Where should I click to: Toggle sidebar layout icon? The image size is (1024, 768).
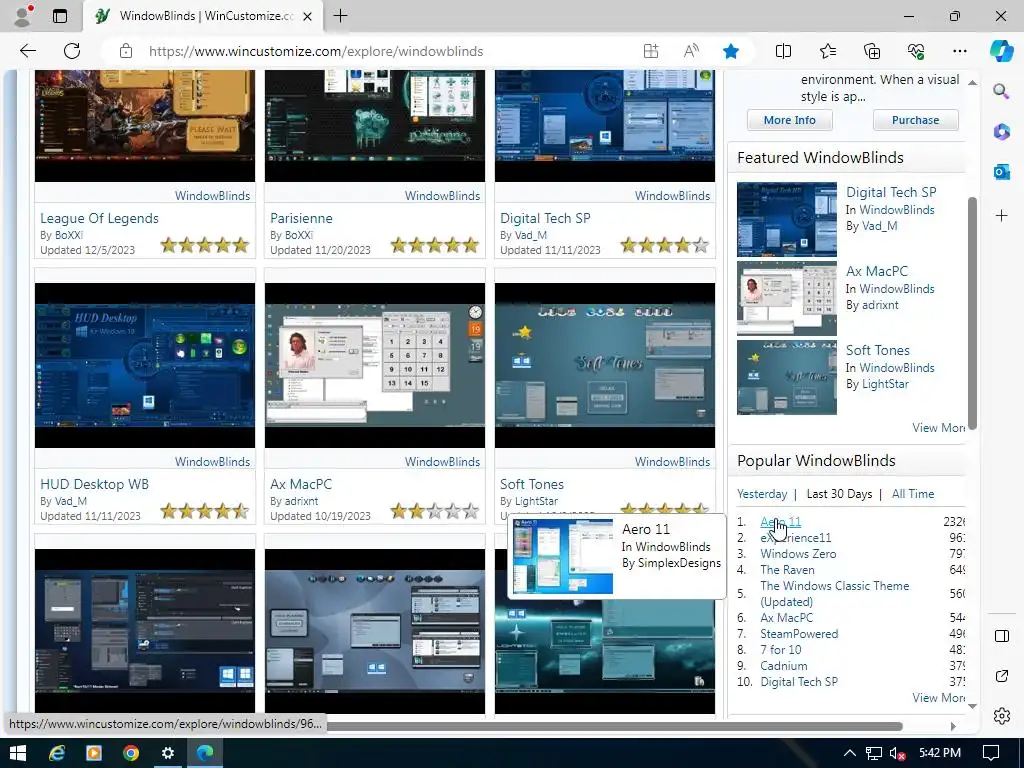(1001, 636)
